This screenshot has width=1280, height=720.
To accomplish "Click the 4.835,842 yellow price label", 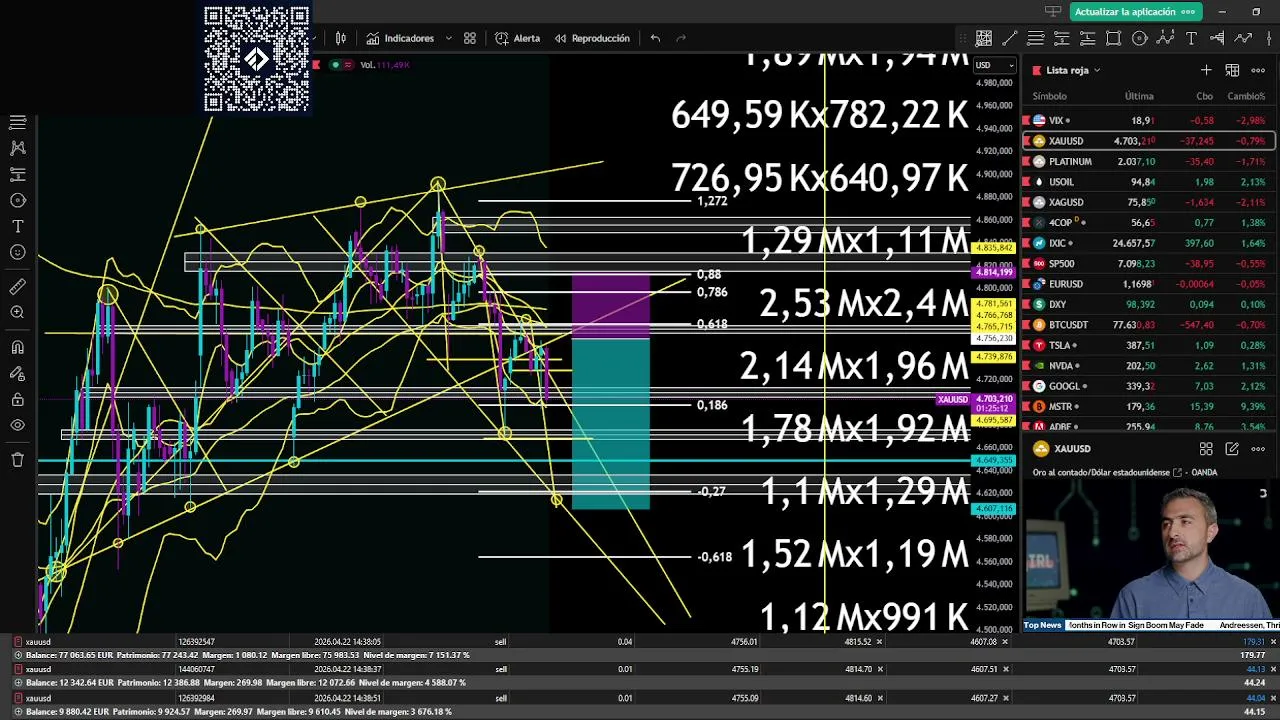I will (993, 247).
